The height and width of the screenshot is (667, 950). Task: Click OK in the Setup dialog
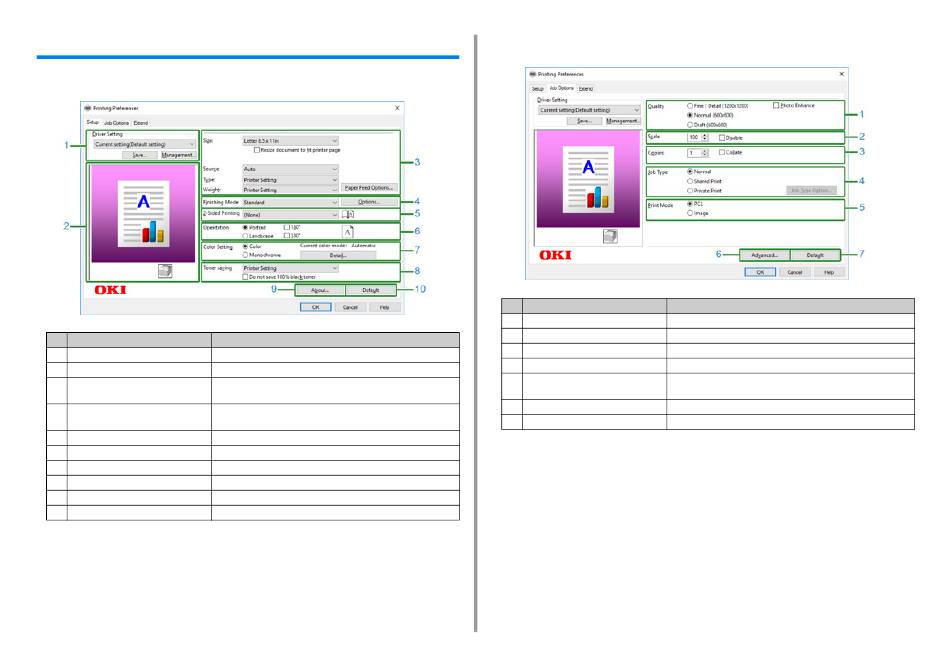[316, 307]
